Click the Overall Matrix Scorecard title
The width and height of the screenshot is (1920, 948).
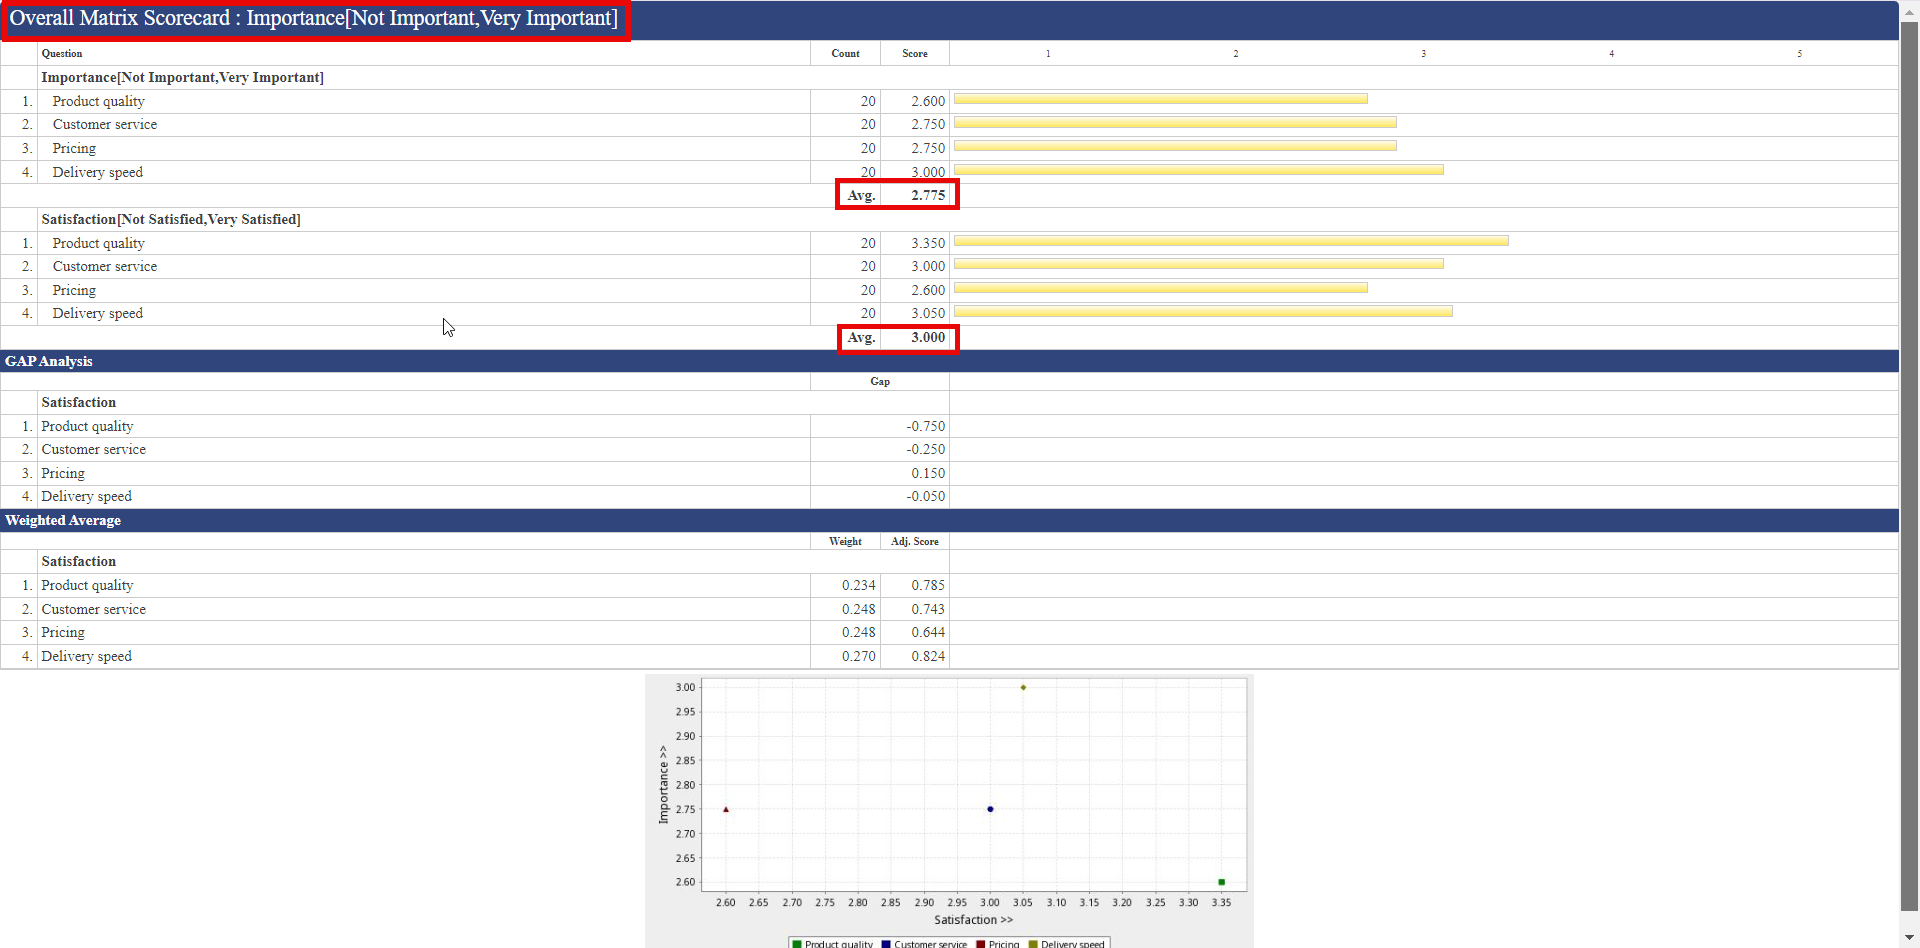pyautogui.click(x=314, y=19)
